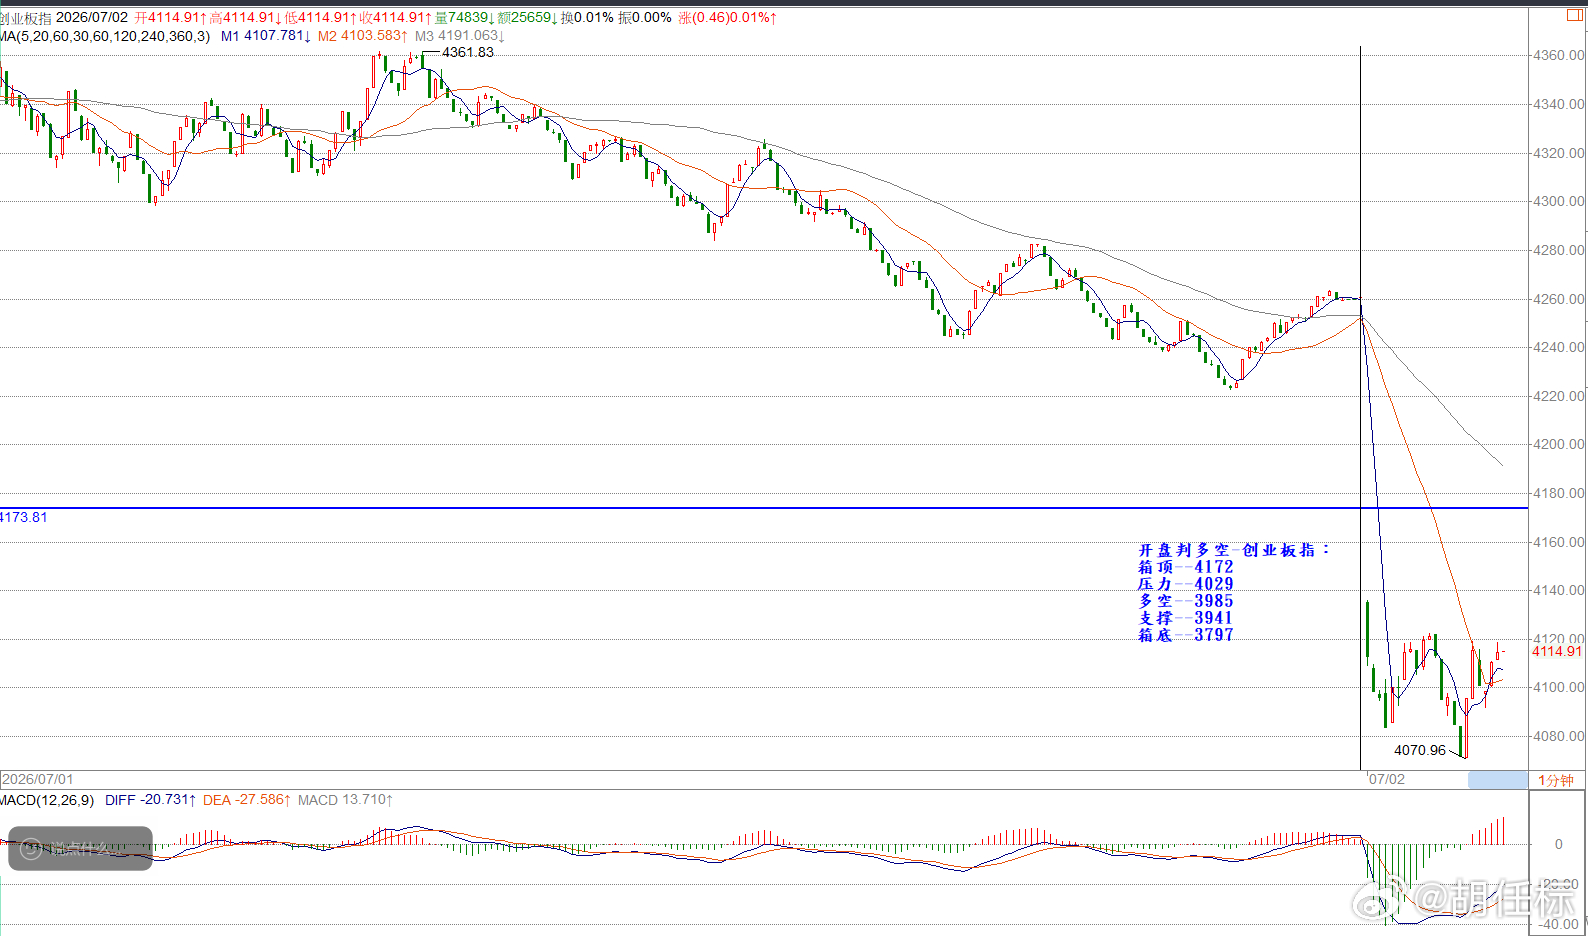The width and height of the screenshot is (1588, 936).
Task: Toggle the M3 4191.063 moving average line
Action: click(x=459, y=36)
